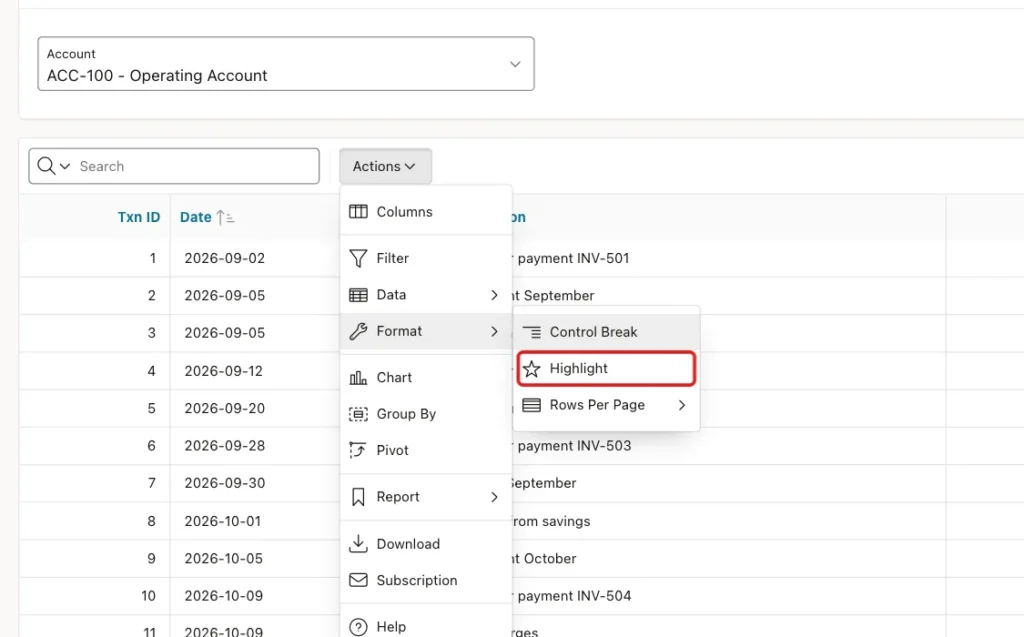
Task: Click the Chart bar graph icon
Action: coord(358,378)
